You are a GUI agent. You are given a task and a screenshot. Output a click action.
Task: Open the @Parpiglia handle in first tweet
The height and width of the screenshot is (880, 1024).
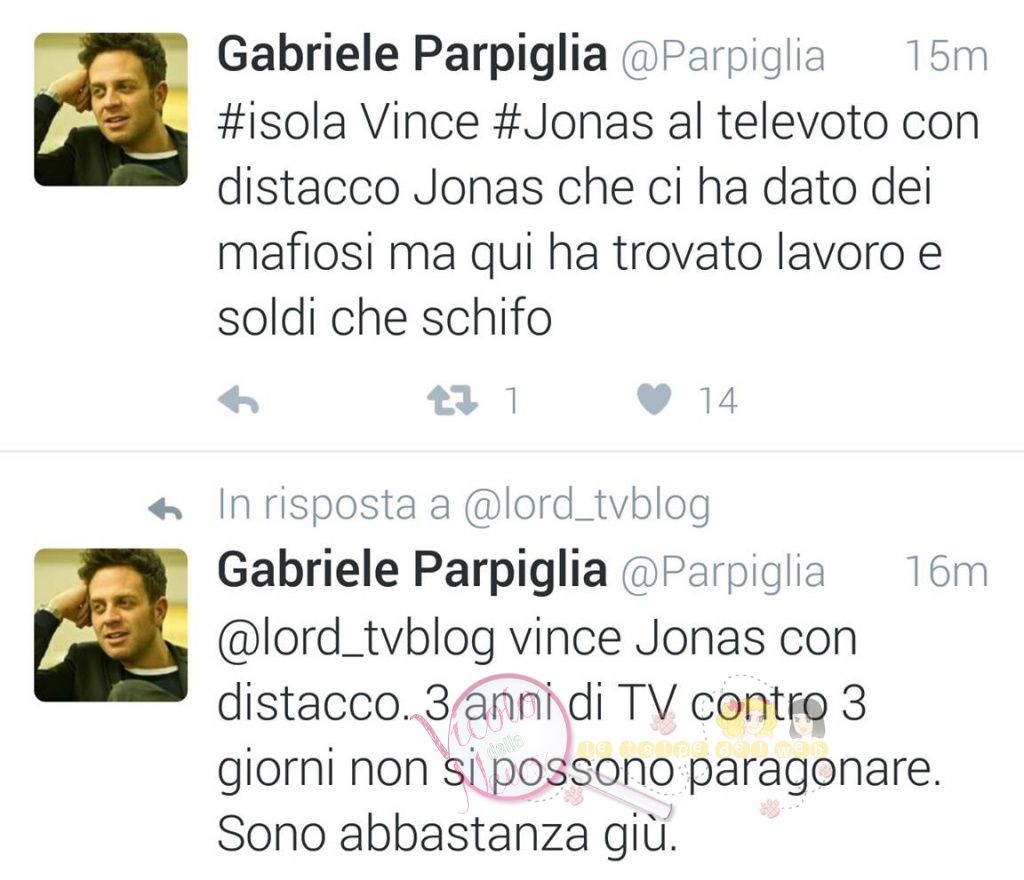pos(722,57)
